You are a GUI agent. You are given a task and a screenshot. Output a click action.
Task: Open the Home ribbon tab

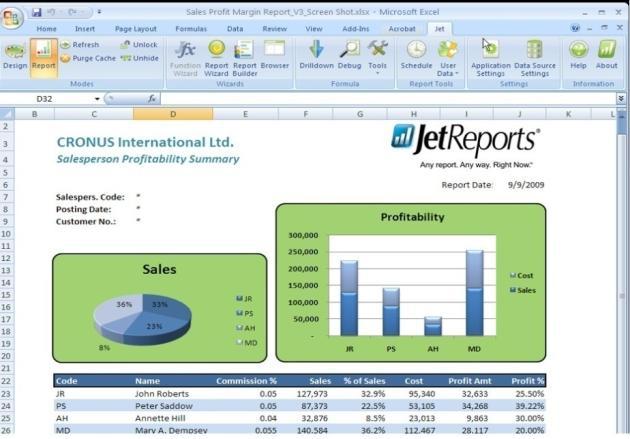click(x=47, y=29)
